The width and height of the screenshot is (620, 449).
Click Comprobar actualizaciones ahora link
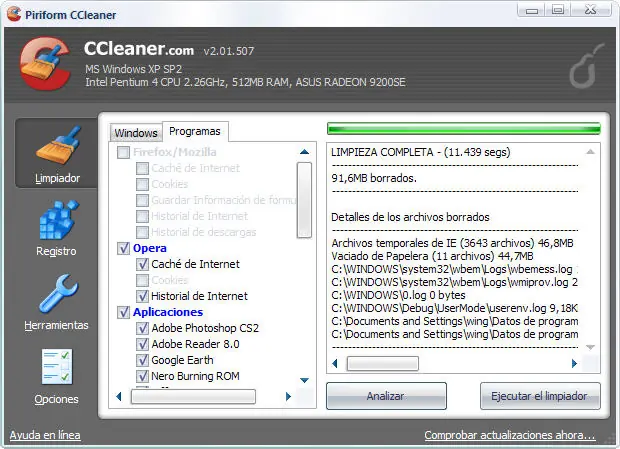click(x=510, y=435)
